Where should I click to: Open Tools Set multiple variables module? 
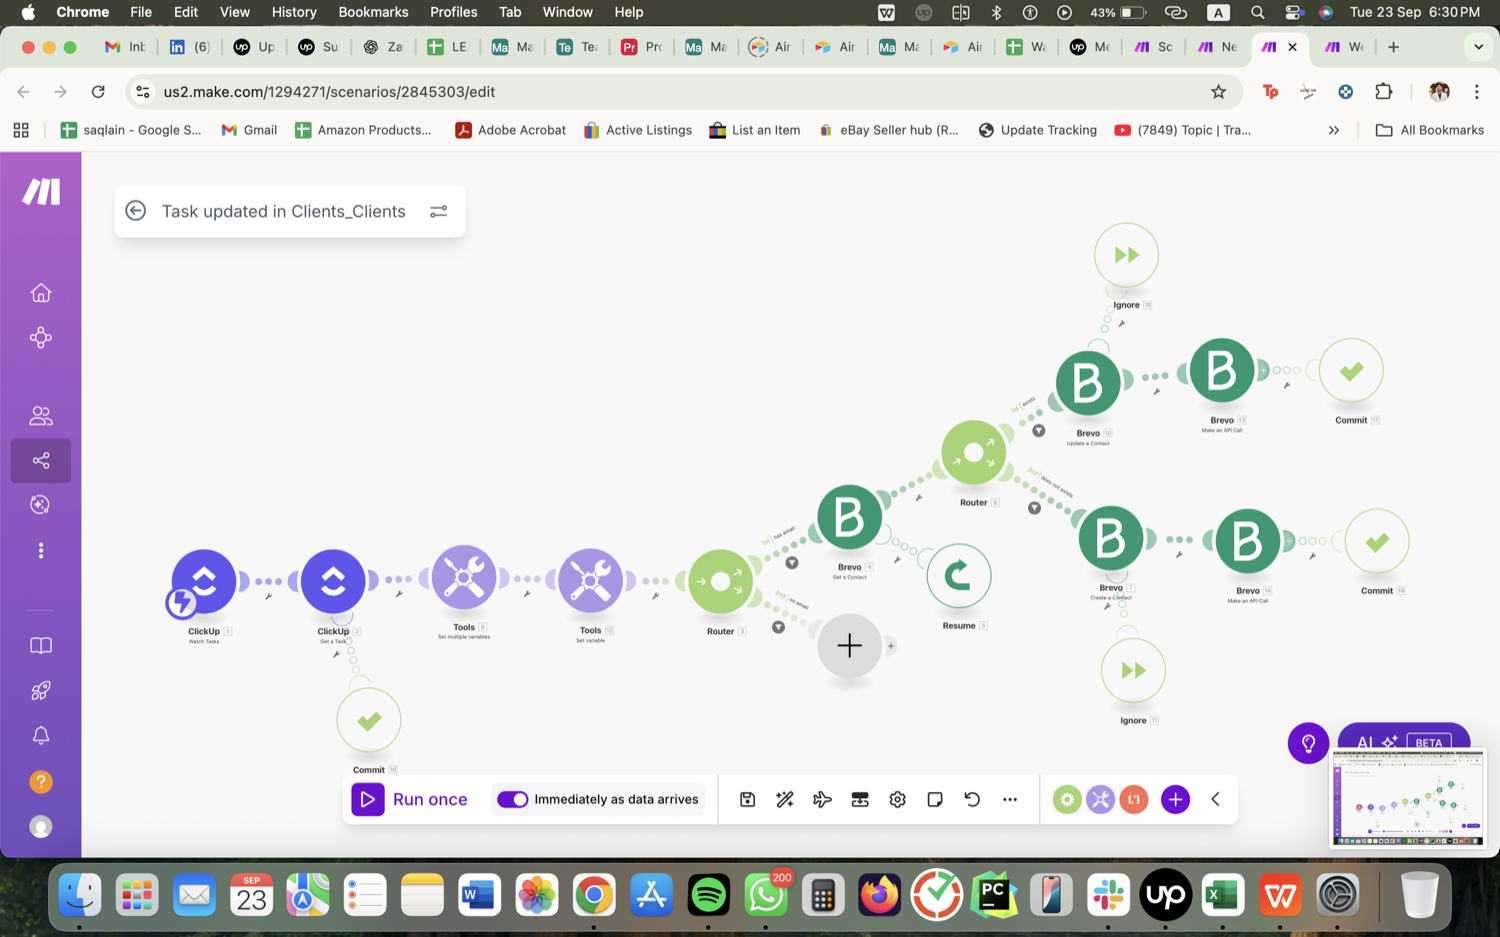click(463, 578)
